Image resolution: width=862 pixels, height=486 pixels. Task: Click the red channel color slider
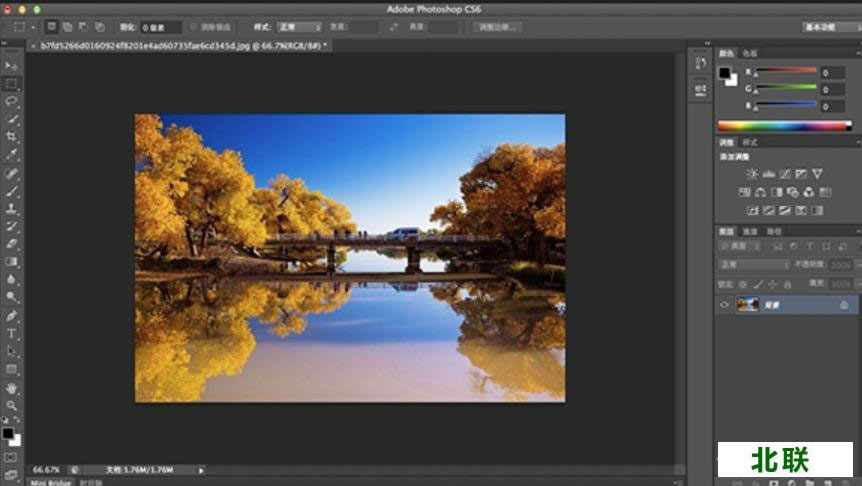[x=785, y=72]
